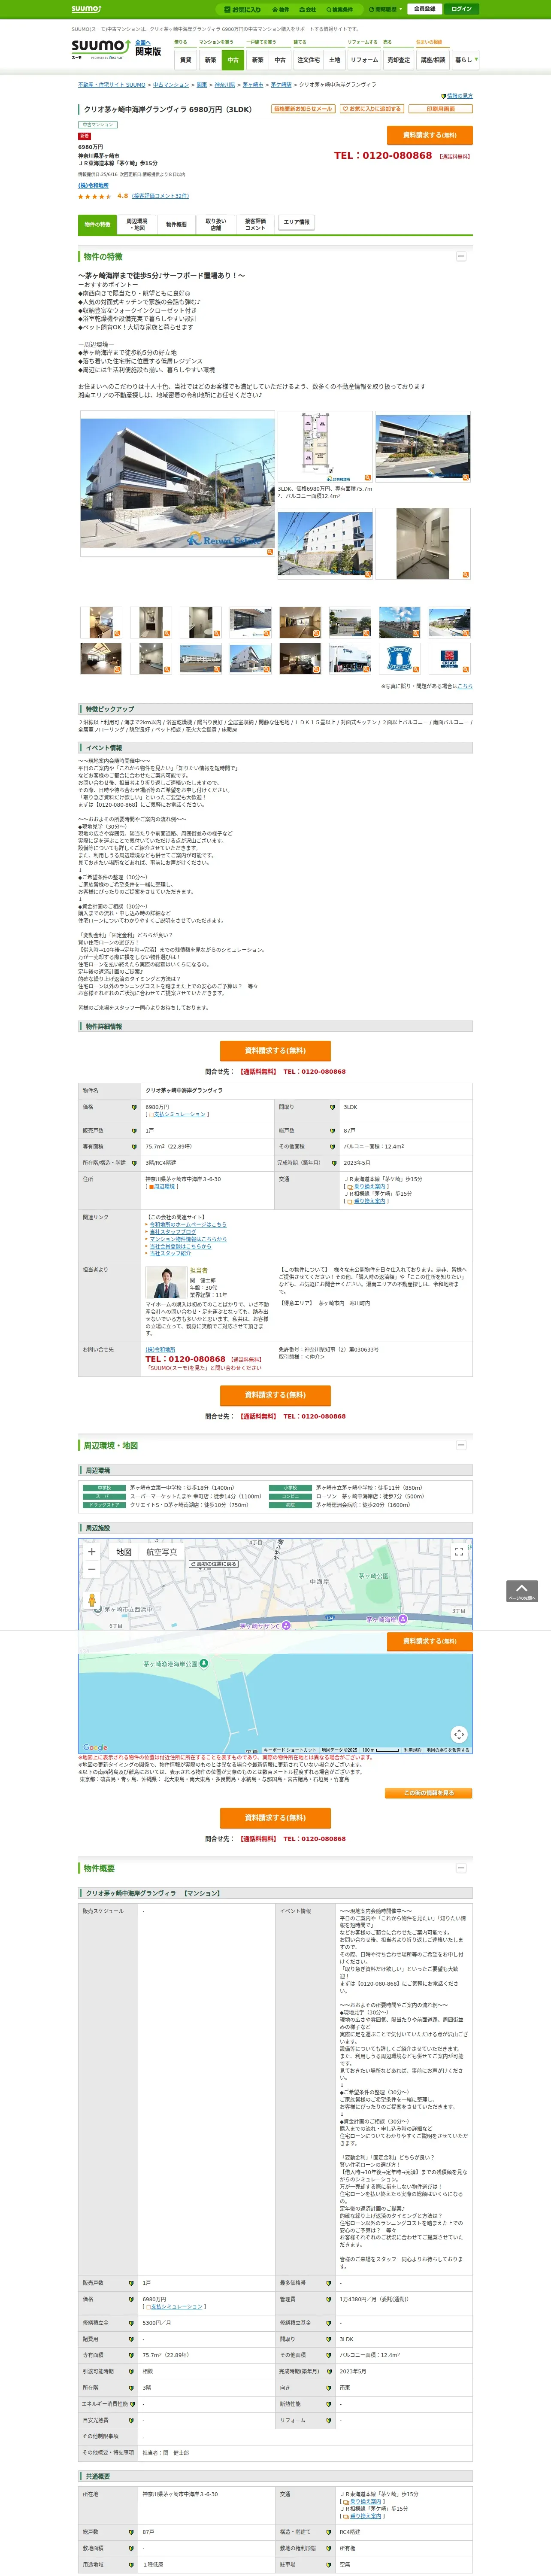The height and width of the screenshot is (2576, 551).
Task: Open 賃貸 in main navigation
Action: pos(185,60)
